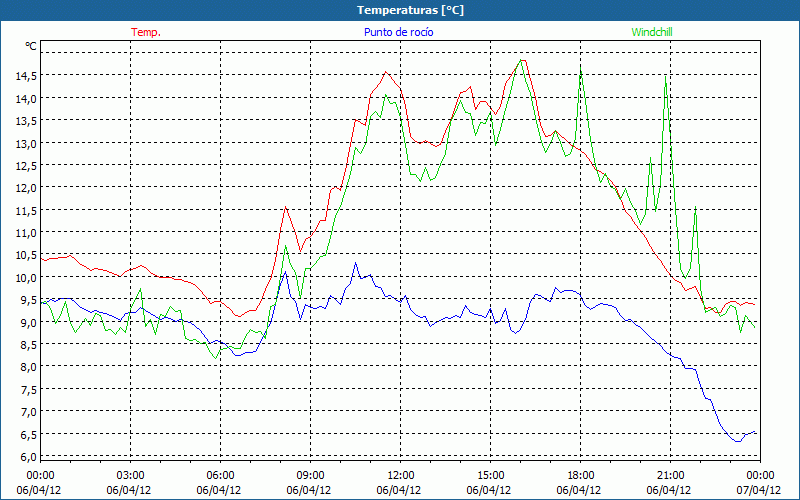Click the 13,5 y-axis value
This screenshot has width=800, height=500.
[x=26, y=121]
